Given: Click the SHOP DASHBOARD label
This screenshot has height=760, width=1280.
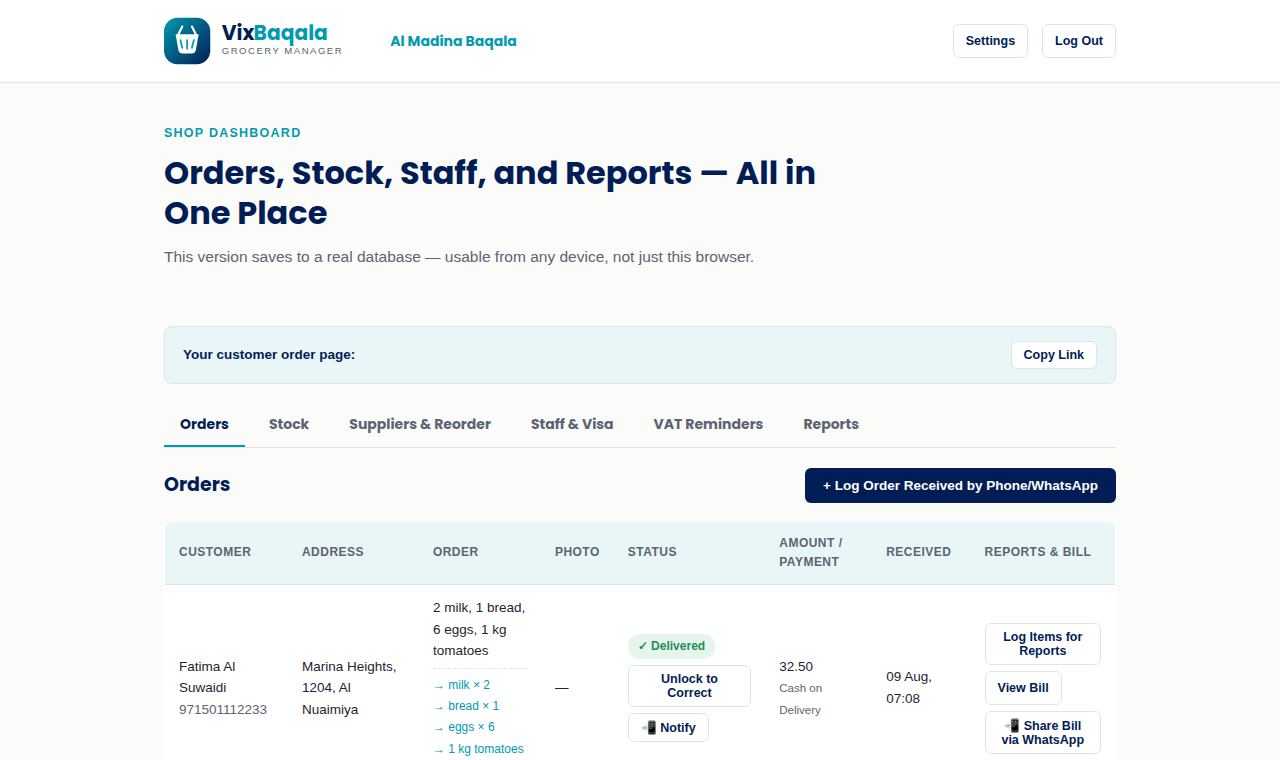Looking at the screenshot, I should 232,133.
